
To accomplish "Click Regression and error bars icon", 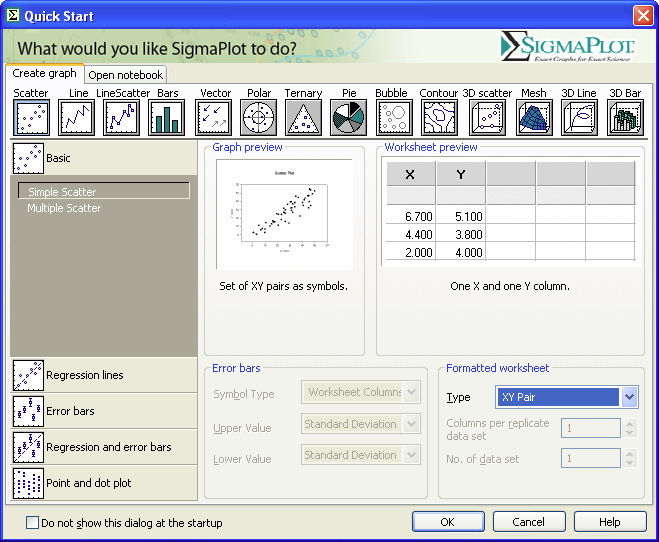I will 28,447.
